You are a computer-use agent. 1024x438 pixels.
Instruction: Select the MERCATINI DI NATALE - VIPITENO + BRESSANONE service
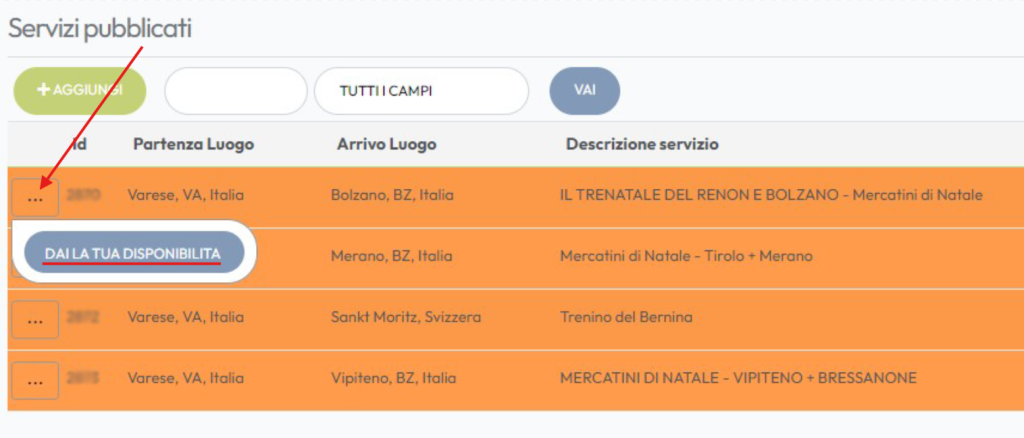click(x=738, y=378)
